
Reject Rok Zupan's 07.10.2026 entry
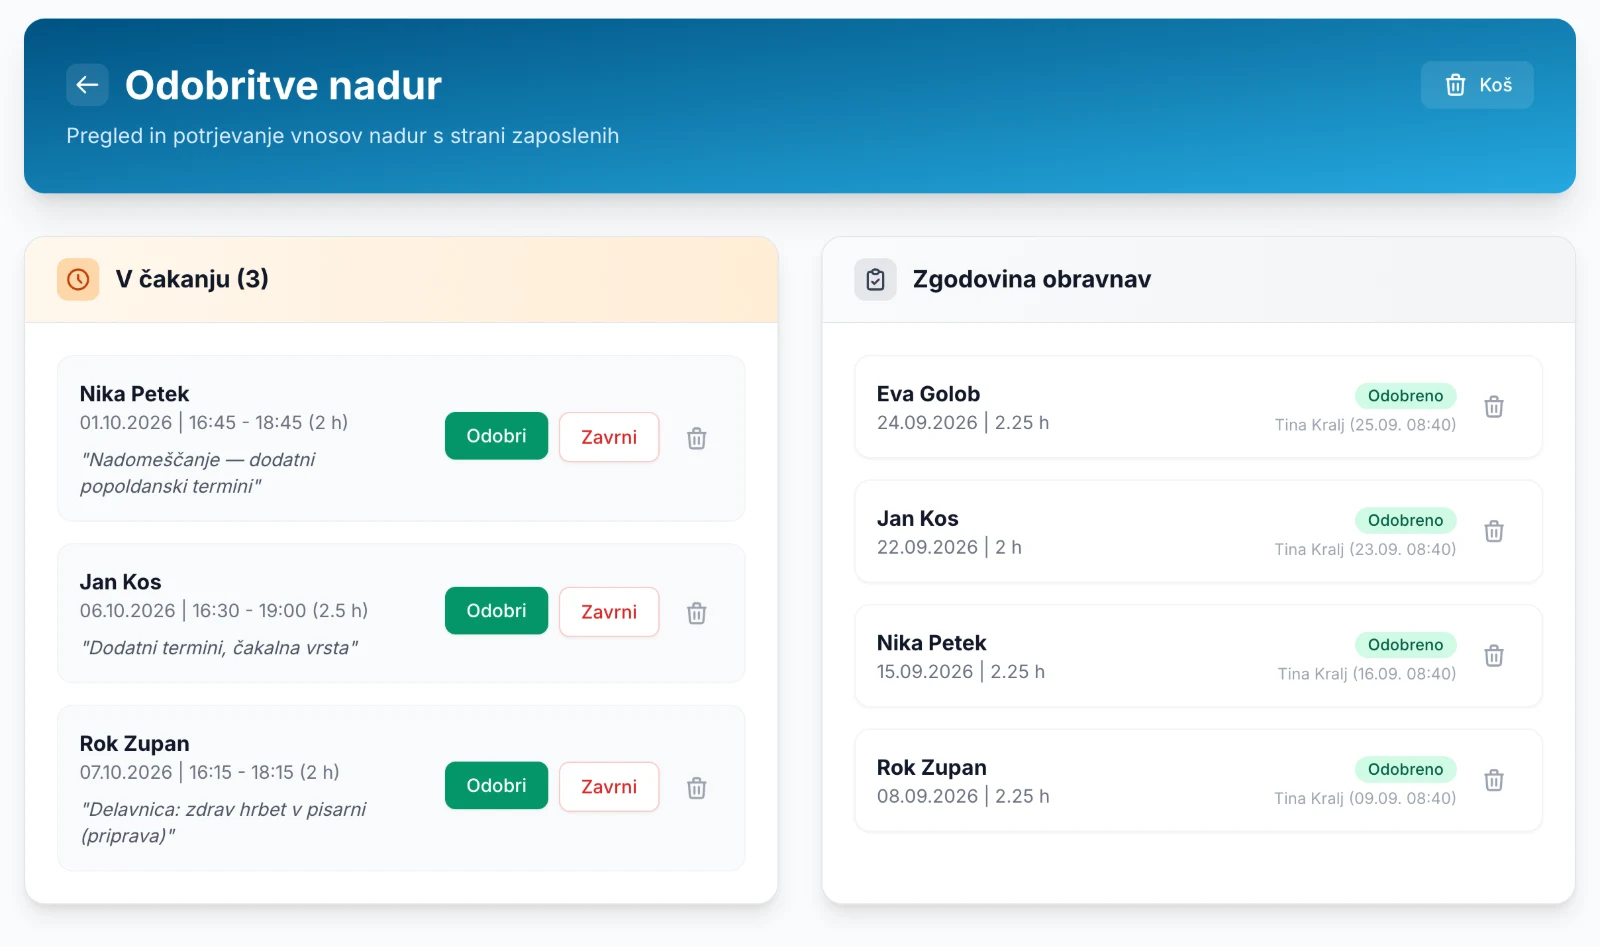tap(609, 787)
